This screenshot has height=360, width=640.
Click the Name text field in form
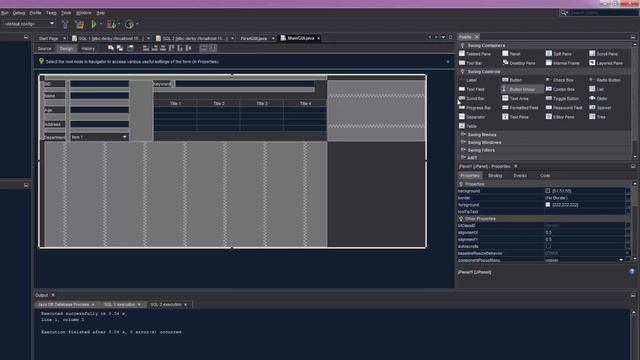(x=100, y=96)
